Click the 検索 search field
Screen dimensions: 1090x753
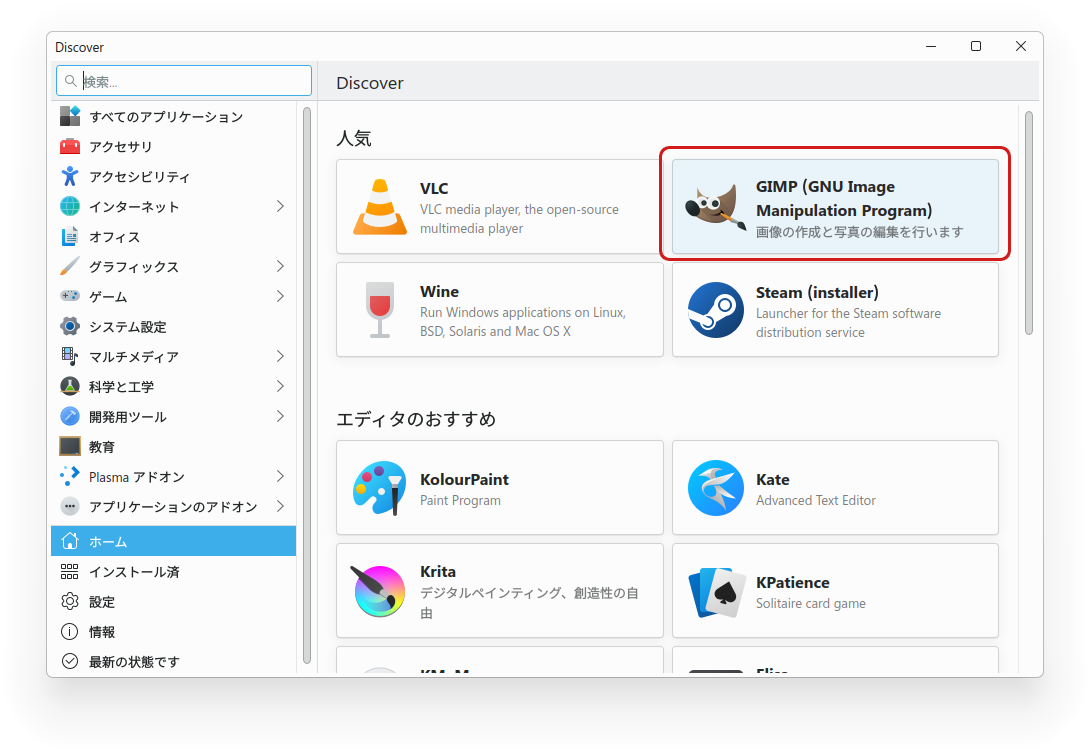tap(184, 81)
